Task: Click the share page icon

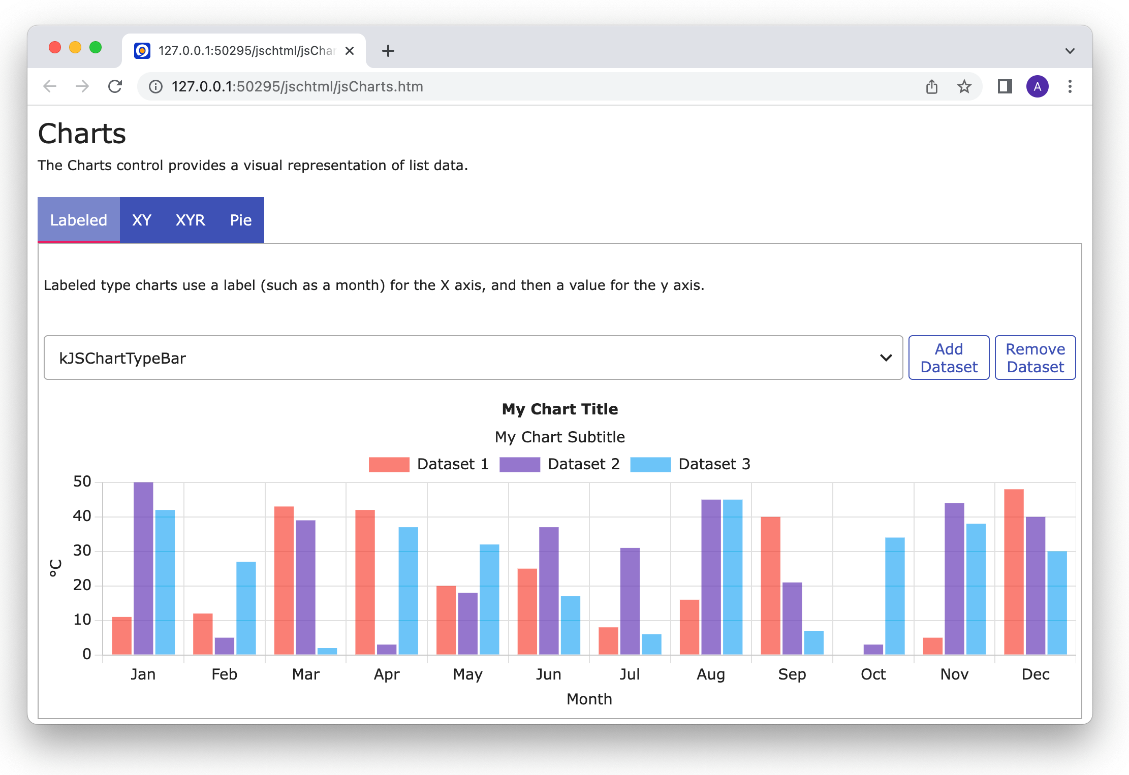Action: (932, 86)
